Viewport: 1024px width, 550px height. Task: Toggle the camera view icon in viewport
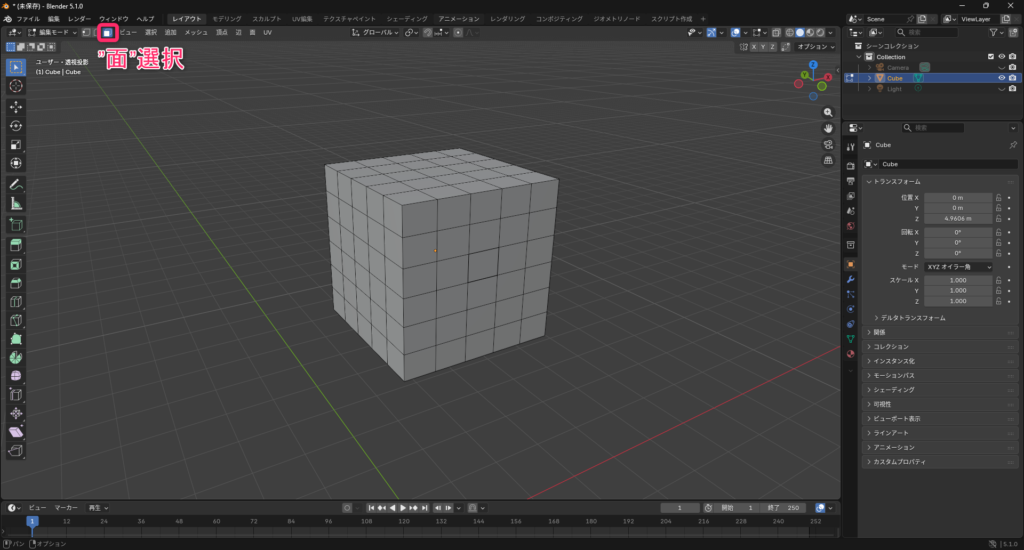(829, 144)
